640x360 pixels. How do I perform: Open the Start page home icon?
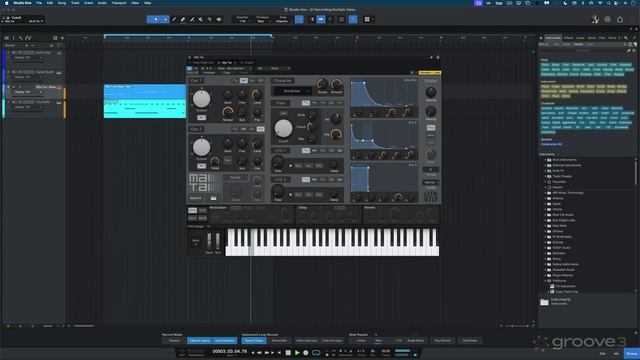click(x=620, y=19)
